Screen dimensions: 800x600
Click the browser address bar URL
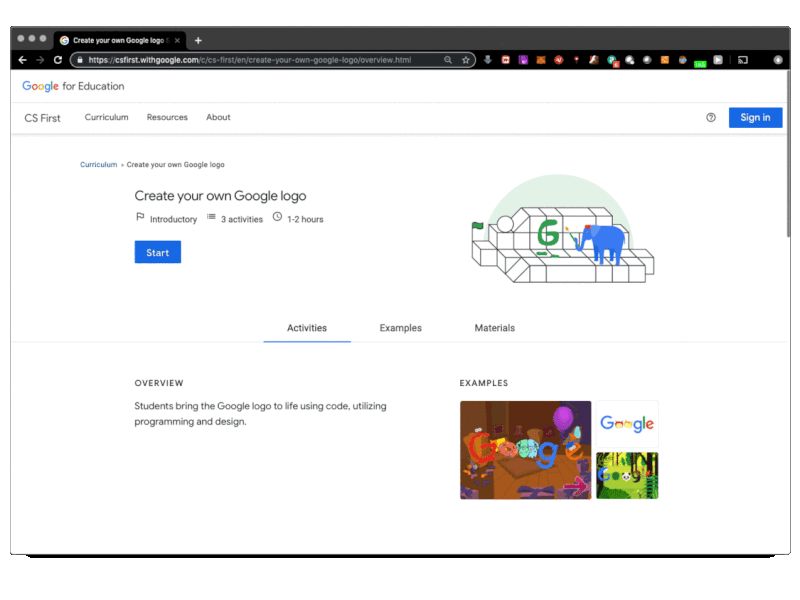pos(249,60)
